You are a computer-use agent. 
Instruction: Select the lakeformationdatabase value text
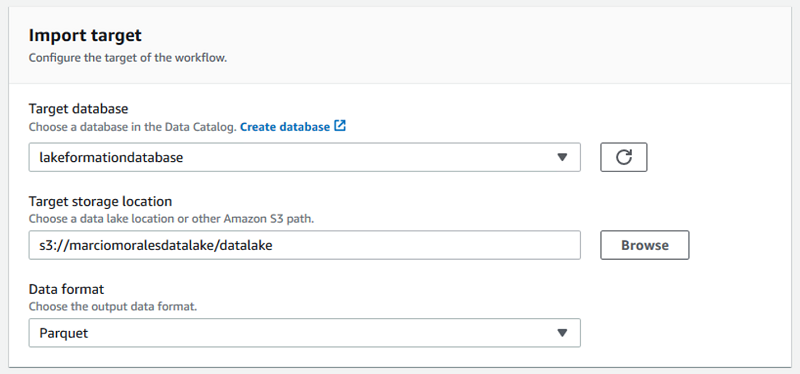click(x=111, y=158)
